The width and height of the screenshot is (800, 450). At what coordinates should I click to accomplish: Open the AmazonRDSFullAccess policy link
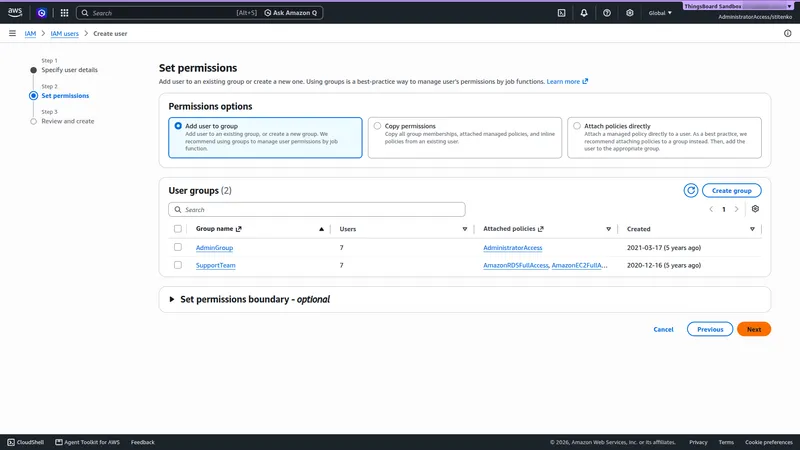point(515,265)
